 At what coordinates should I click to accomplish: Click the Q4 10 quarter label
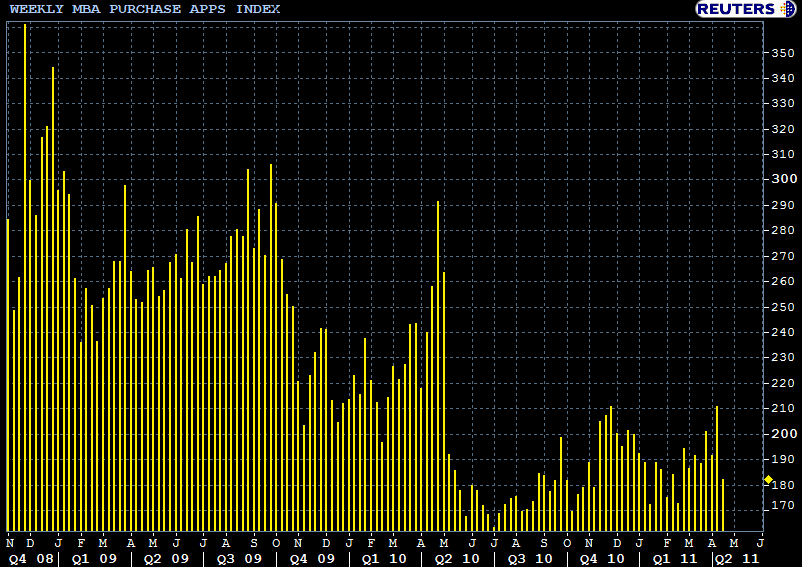pyautogui.click(x=603, y=559)
